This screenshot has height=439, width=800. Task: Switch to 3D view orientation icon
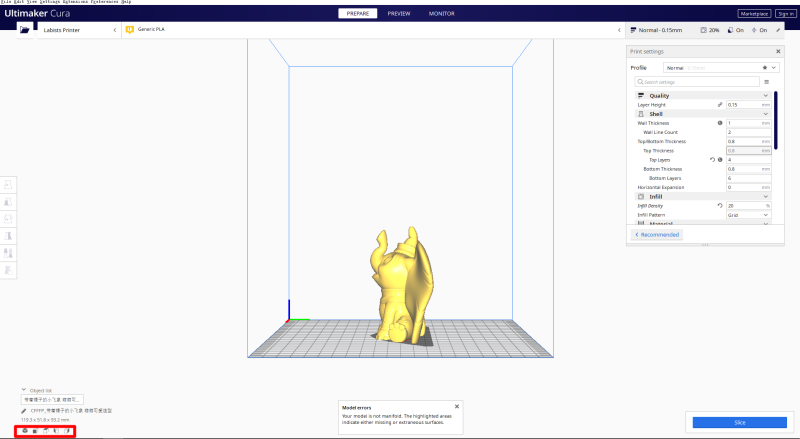pyautogui.click(x=24, y=431)
